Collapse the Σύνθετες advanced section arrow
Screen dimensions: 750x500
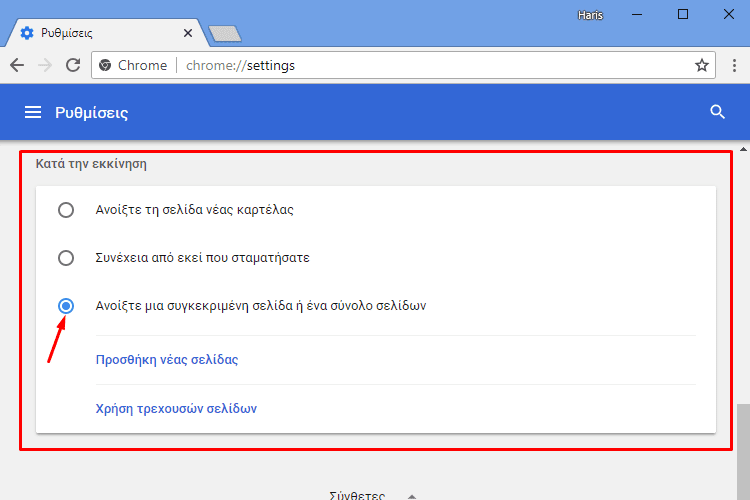tap(412, 497)
